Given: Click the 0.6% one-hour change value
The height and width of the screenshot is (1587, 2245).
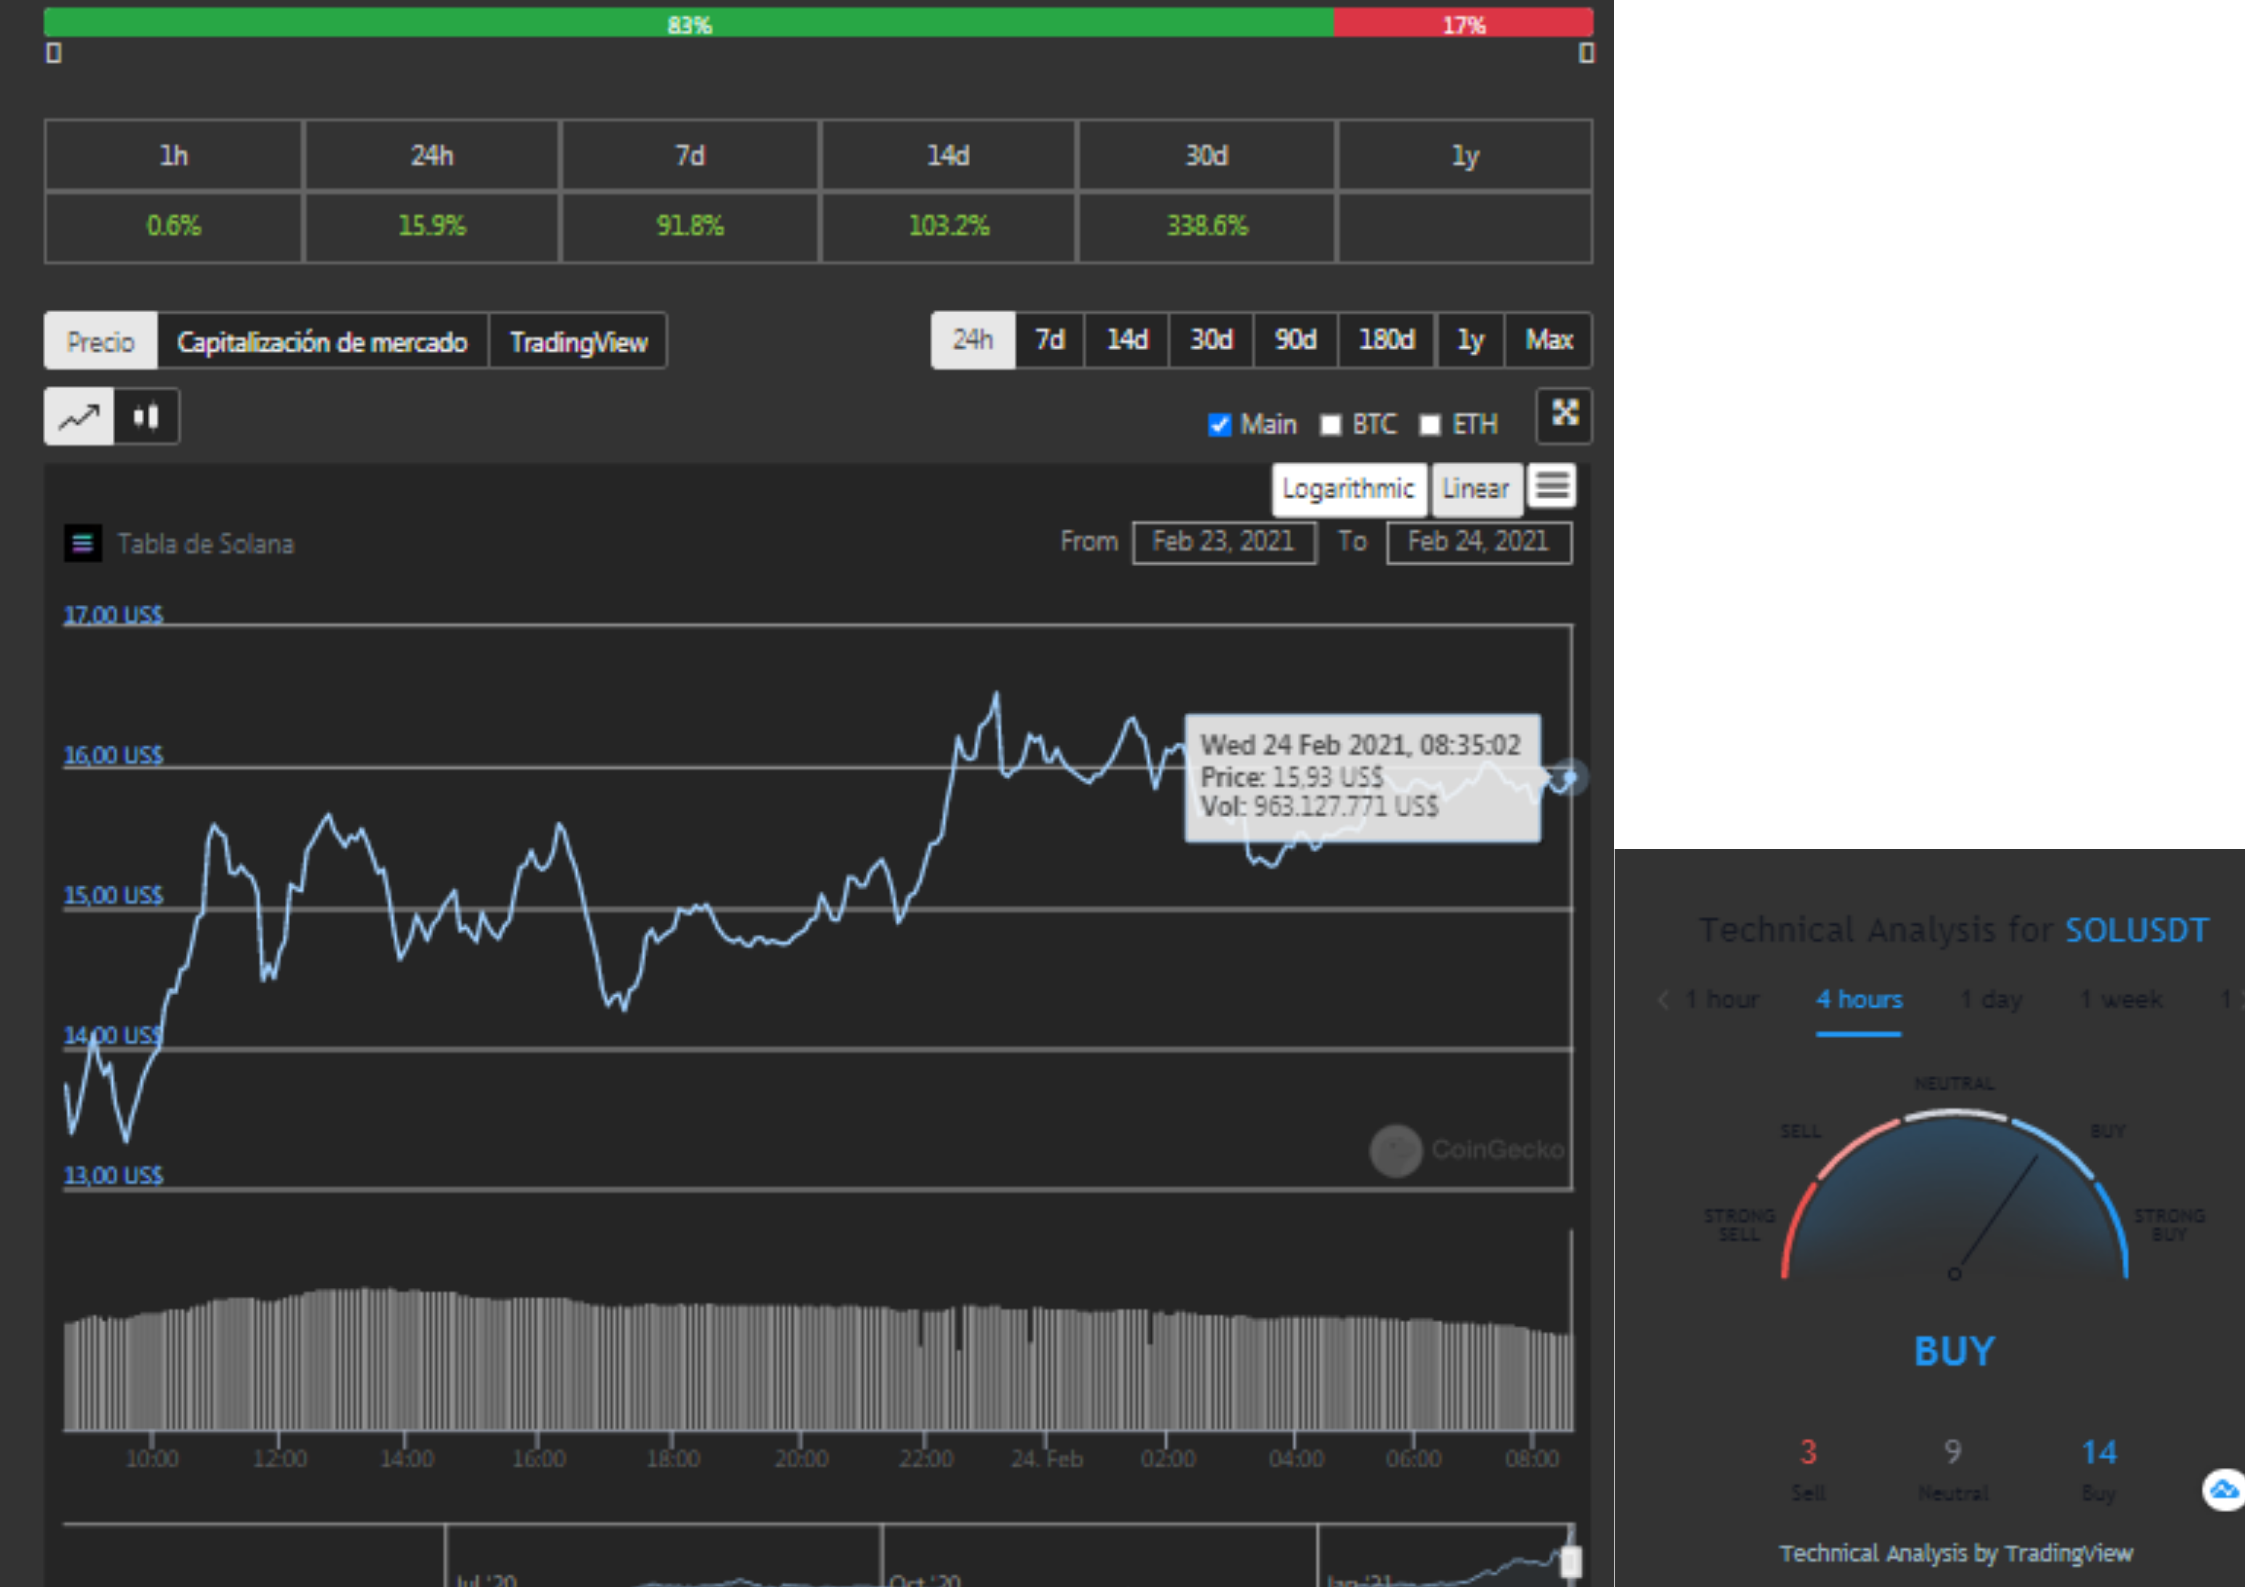Looking at the screenshot, I should click(174, 226).
